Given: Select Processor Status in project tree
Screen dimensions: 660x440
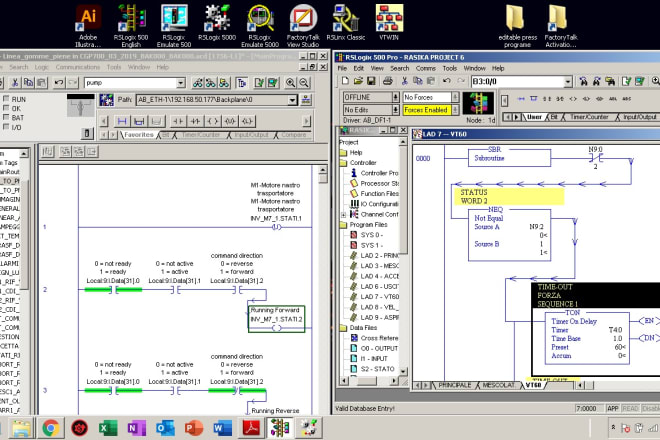Looking at the screenshot, I should (374, 184).
